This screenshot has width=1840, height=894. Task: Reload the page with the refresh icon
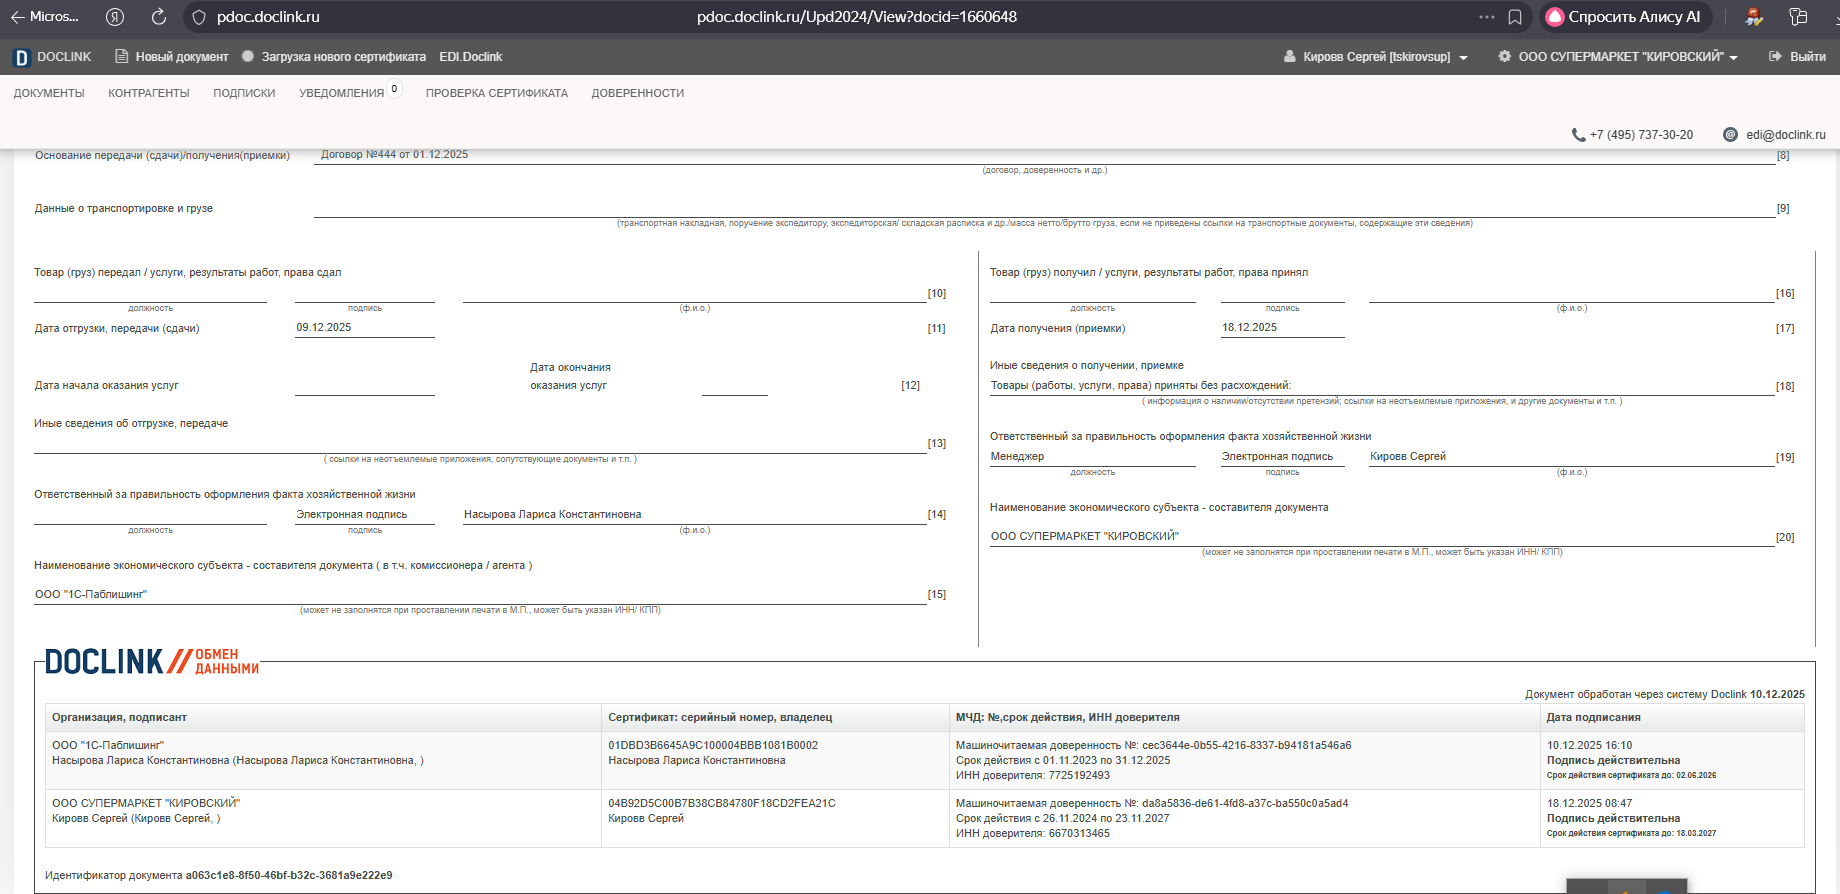point(159,17)
